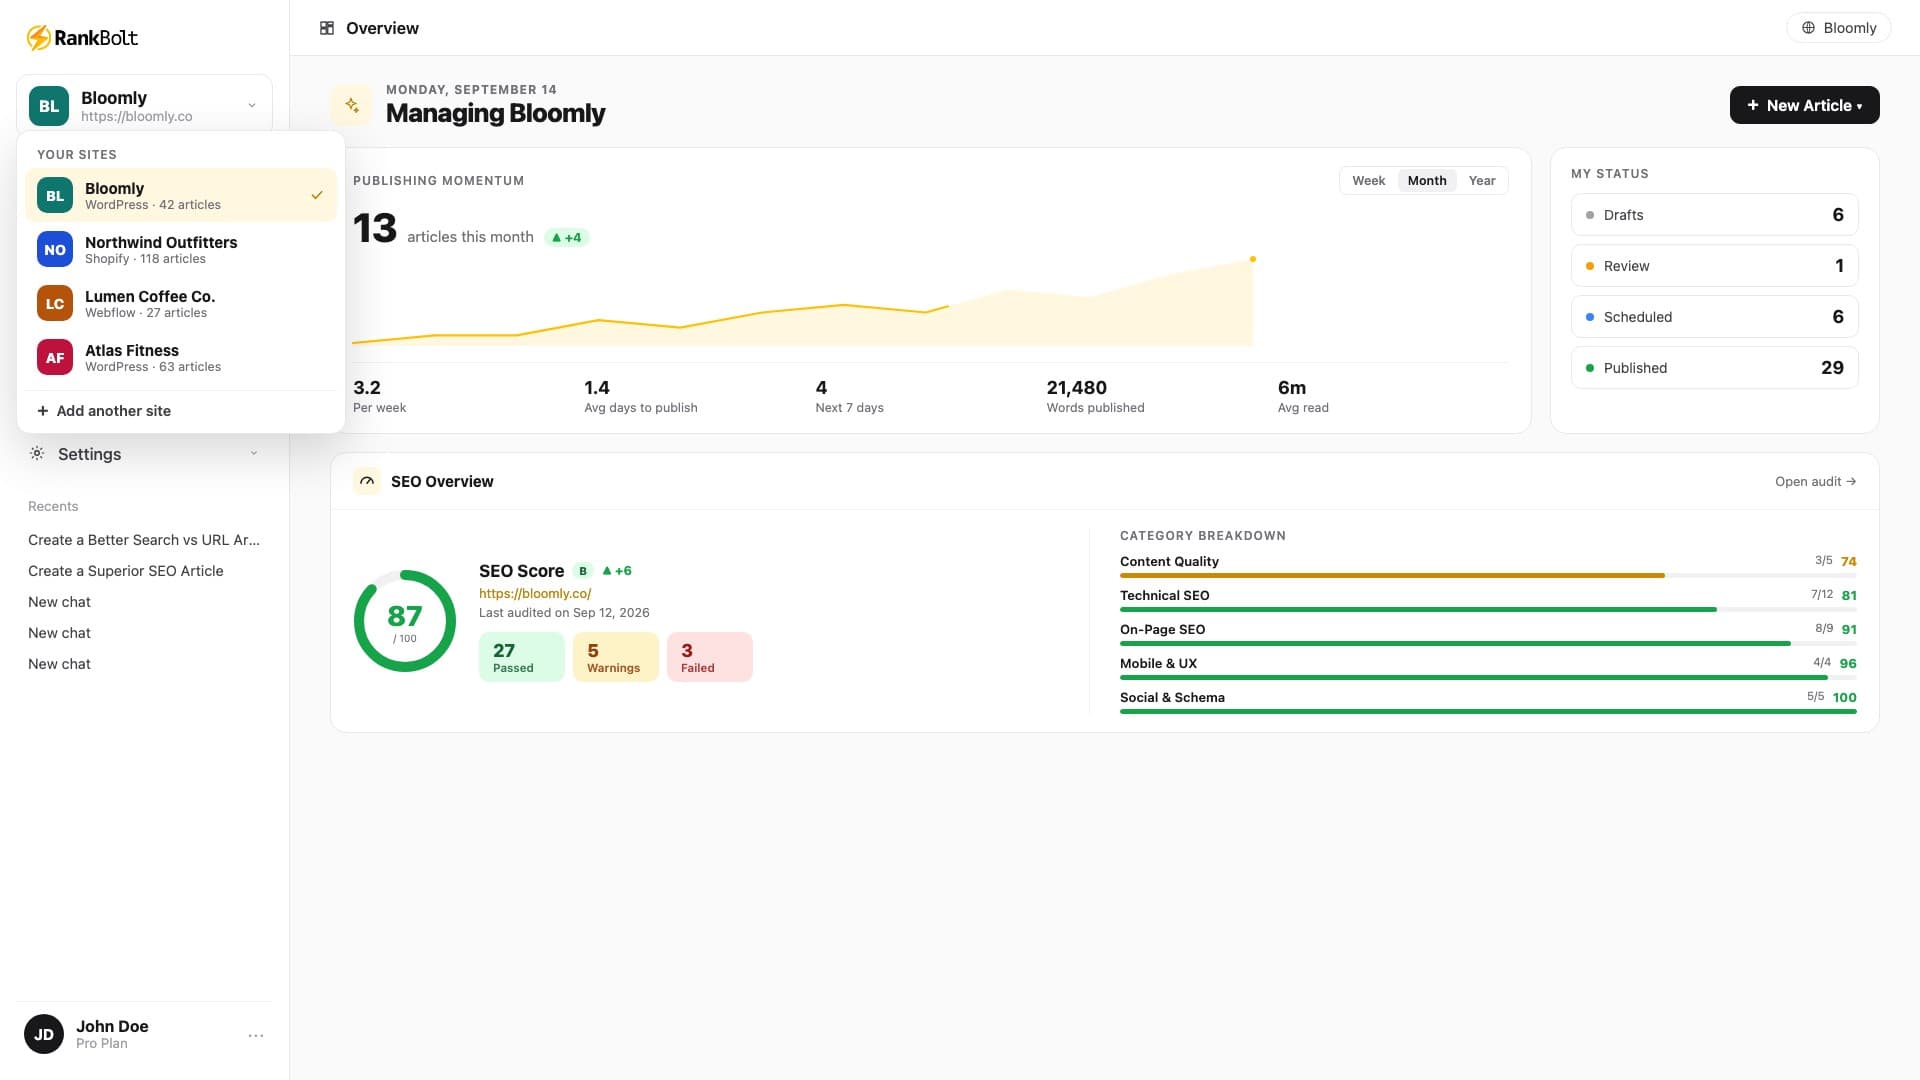Click the On-Page SEO progress bar
This screenshot has height=1080, width=1920.
click(x=1488, y=644)
